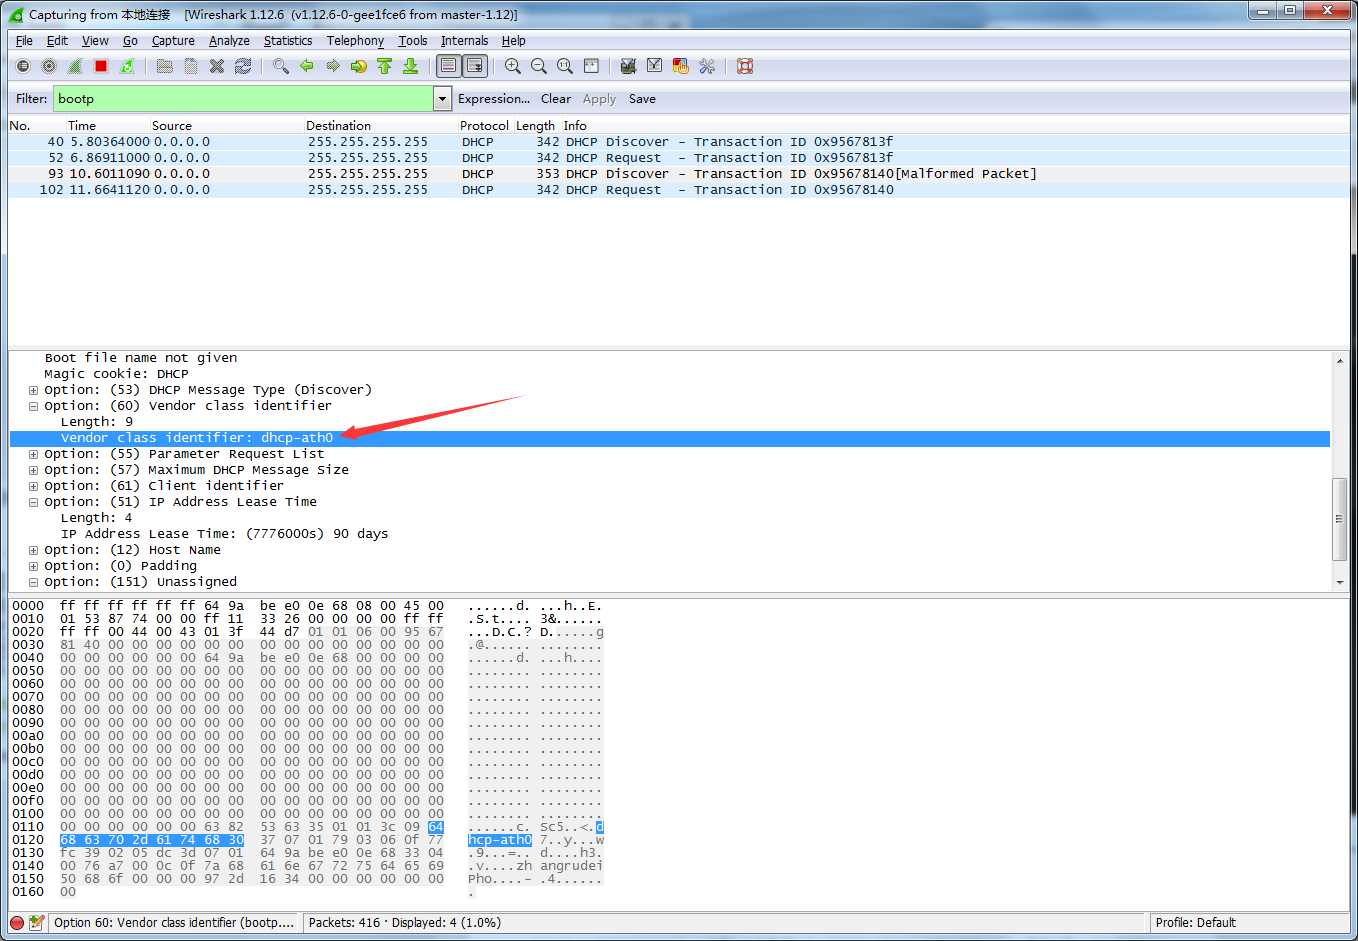Screen dimensions: 1358x941
Task: Edit capture file comments status bar icon
Action: 37,923
